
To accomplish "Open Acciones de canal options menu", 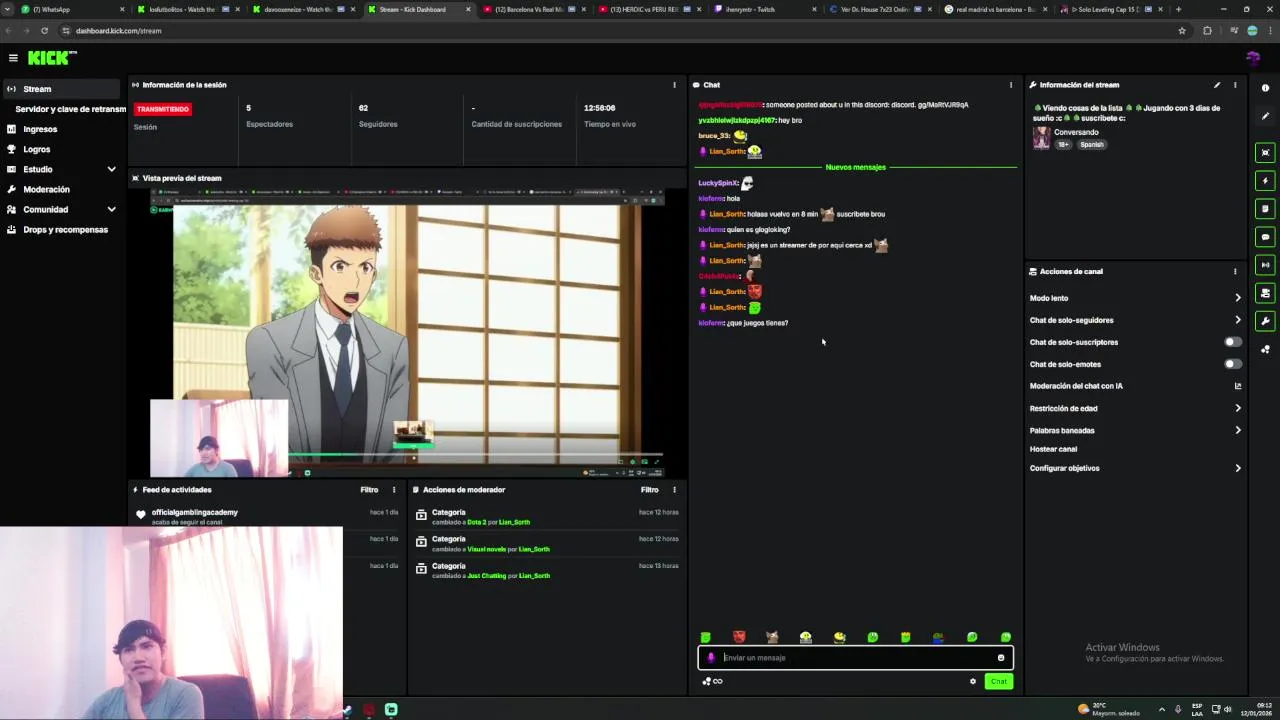I will (x=1235, y=271).
